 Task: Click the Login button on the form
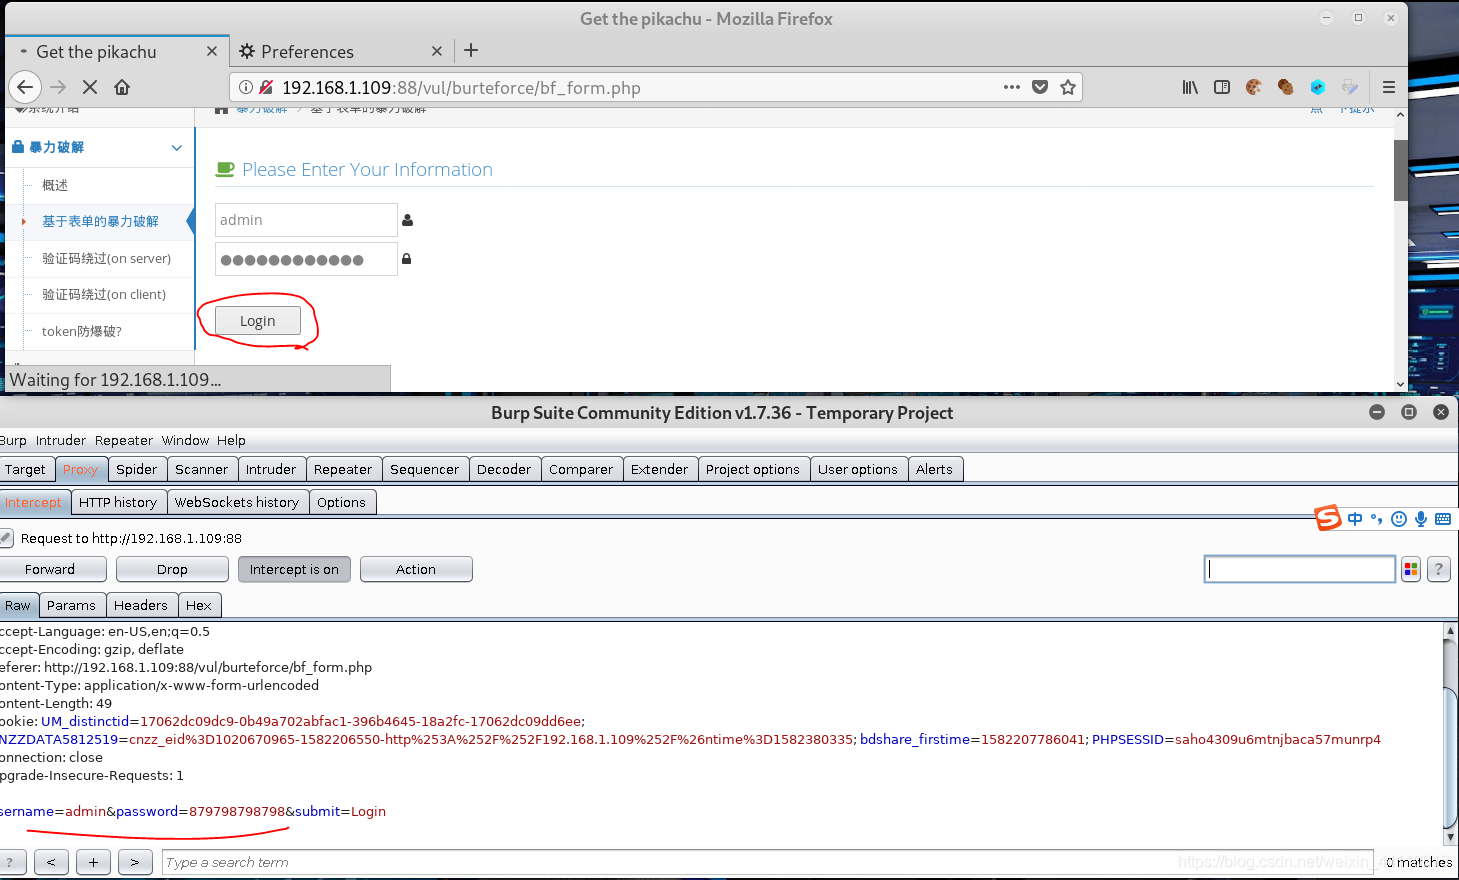[258, 321]
